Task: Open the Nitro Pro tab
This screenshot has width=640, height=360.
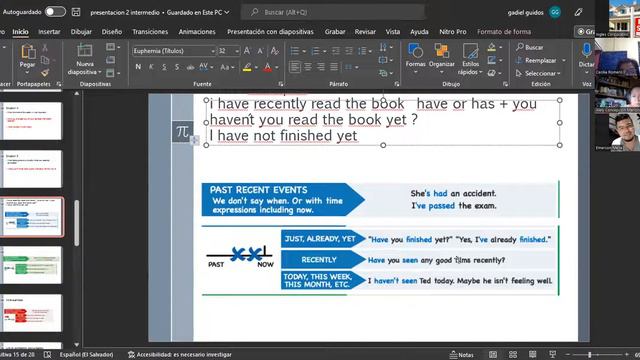Action: (453, 31)
